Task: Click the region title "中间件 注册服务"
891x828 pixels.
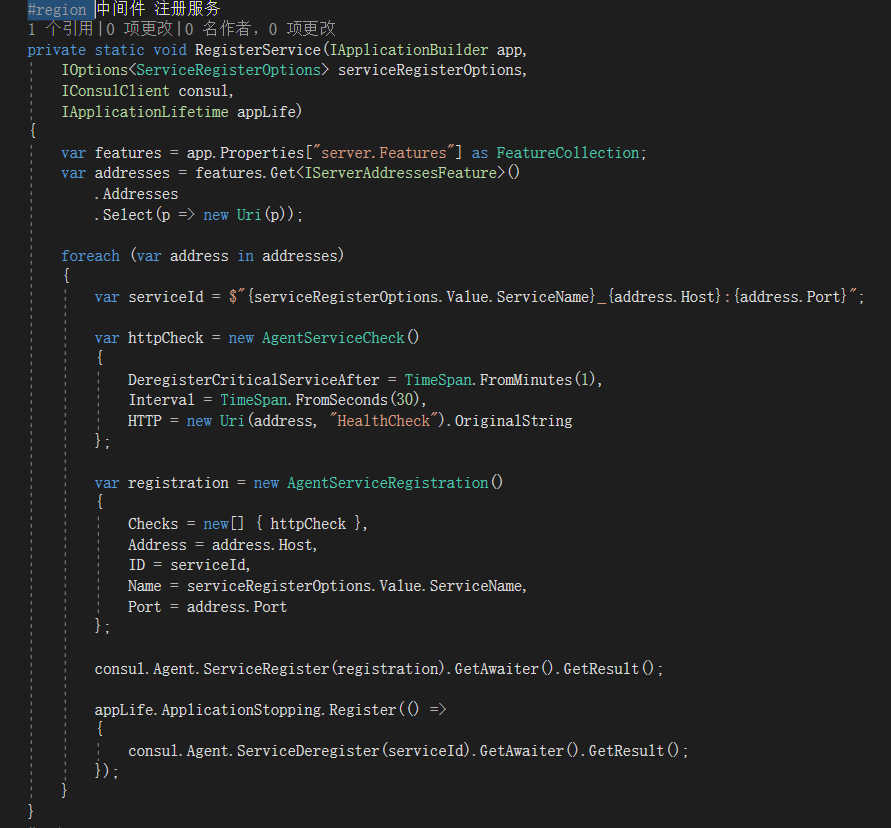Action: pyautogui.click(x=158, y=9)
